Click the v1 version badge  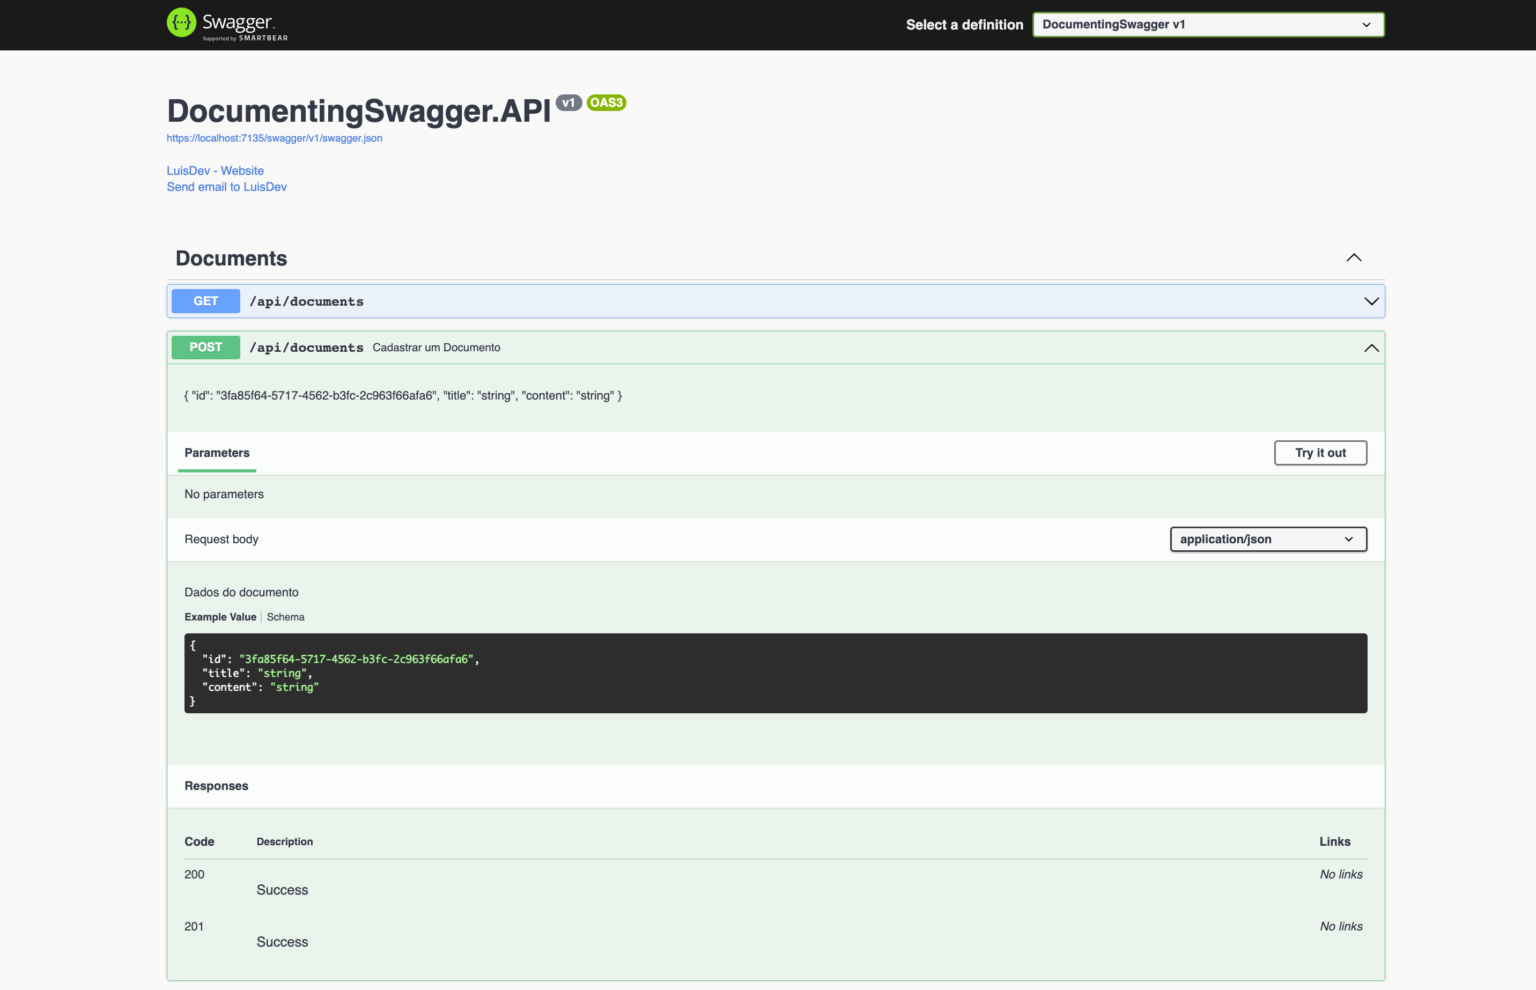[x=569, y=101]
